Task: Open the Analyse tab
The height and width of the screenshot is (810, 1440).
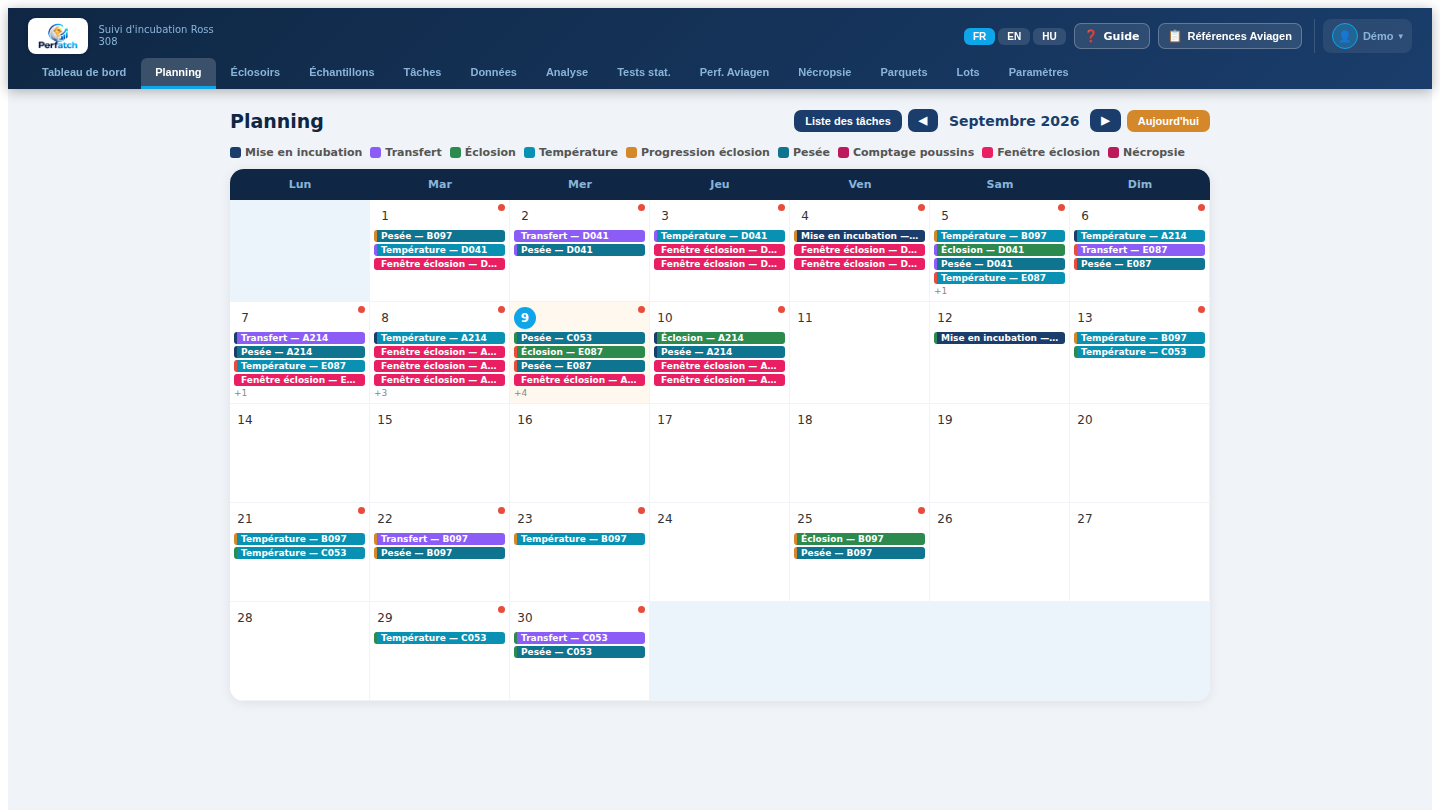Action: [x=567, y=72]
